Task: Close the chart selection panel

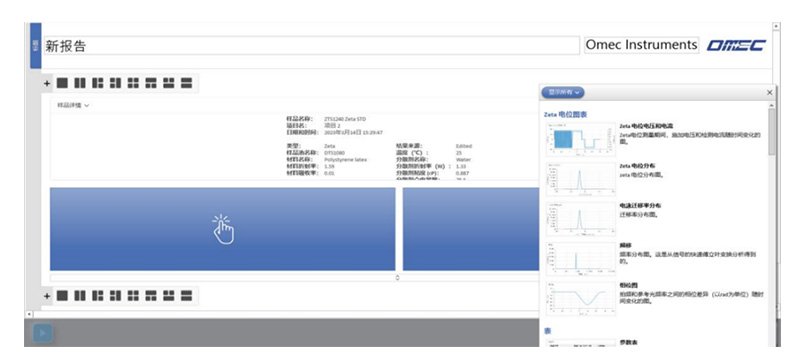Action: 769,92
